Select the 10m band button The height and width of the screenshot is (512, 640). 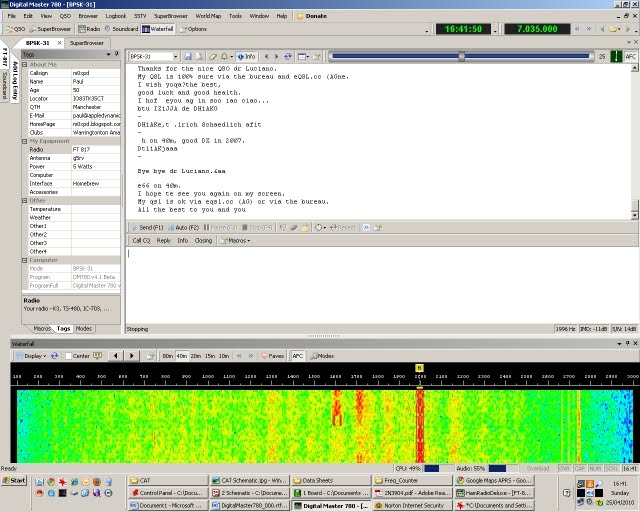click(x=224, y=356)
